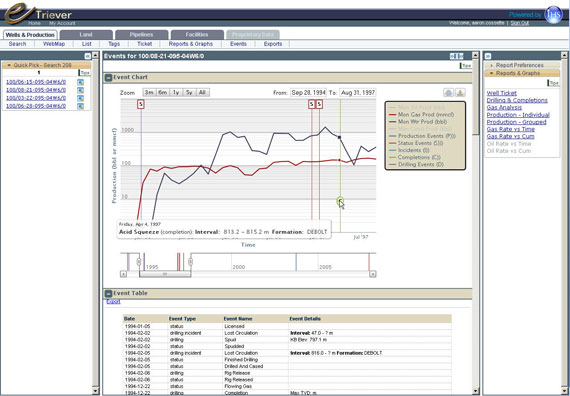Toggle Mon Wtr Prod (bbl) series in legend
The image size is (570, 396).
click(x=418, y=122)
